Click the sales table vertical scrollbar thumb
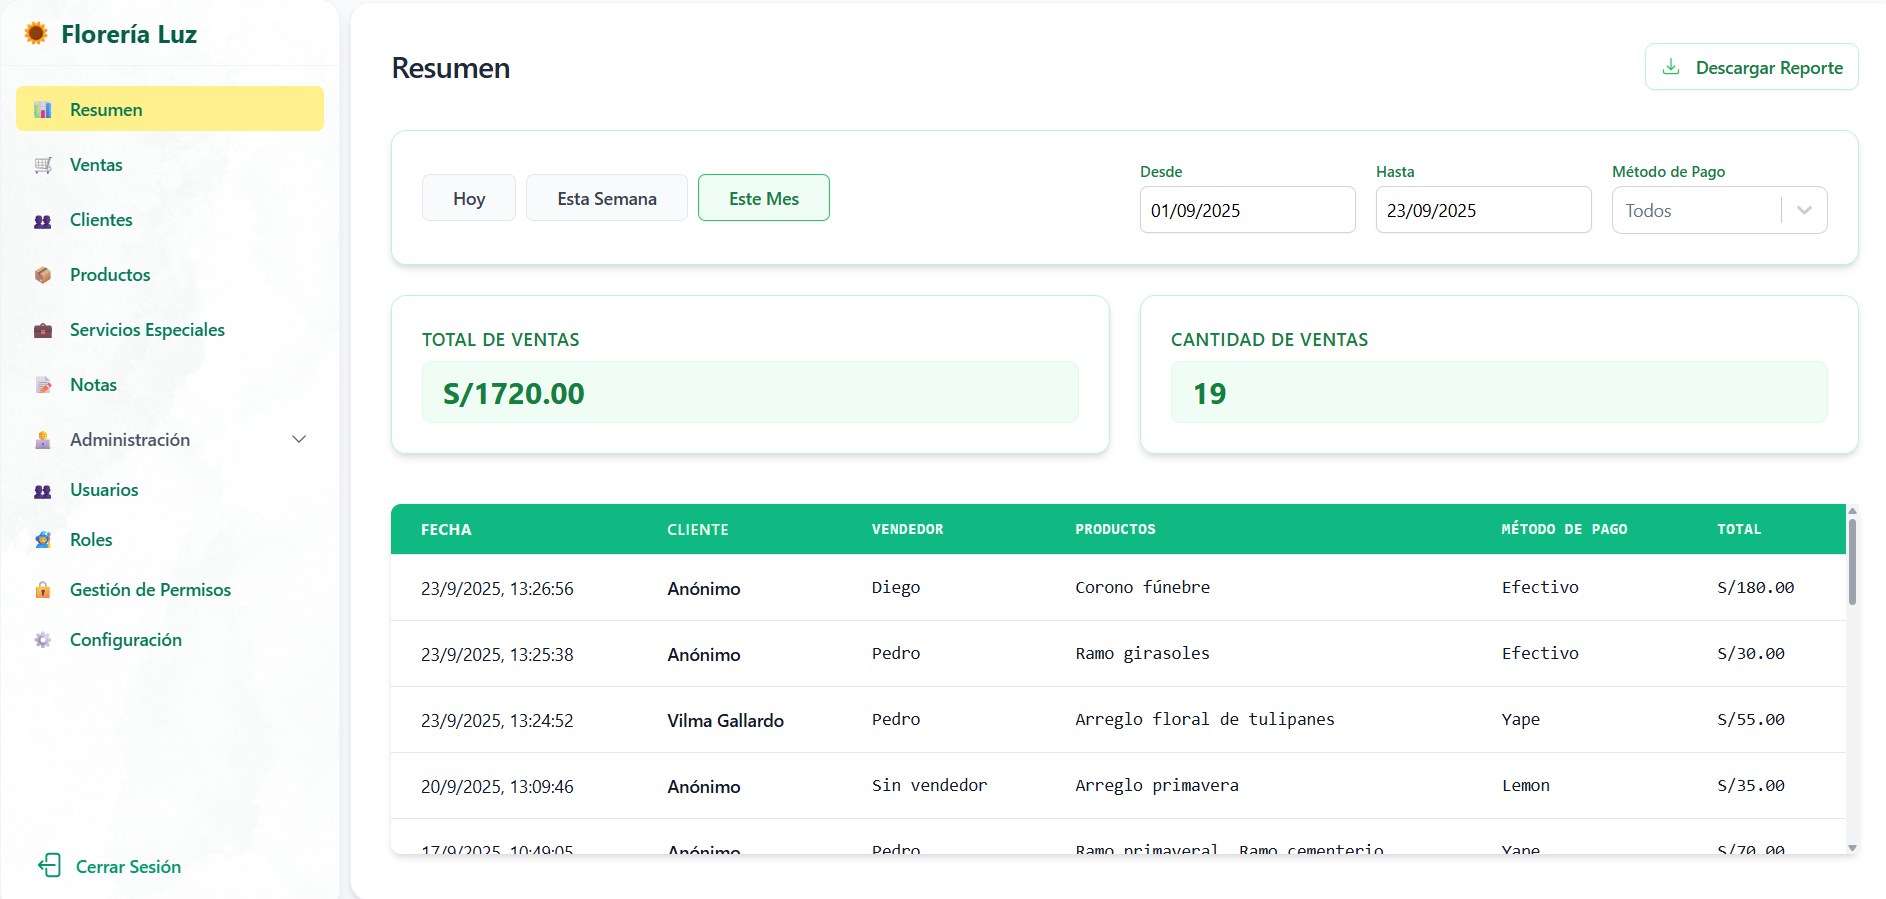Image resolution: width=1886 pixels, height=899 pixels. [1852, 561]
